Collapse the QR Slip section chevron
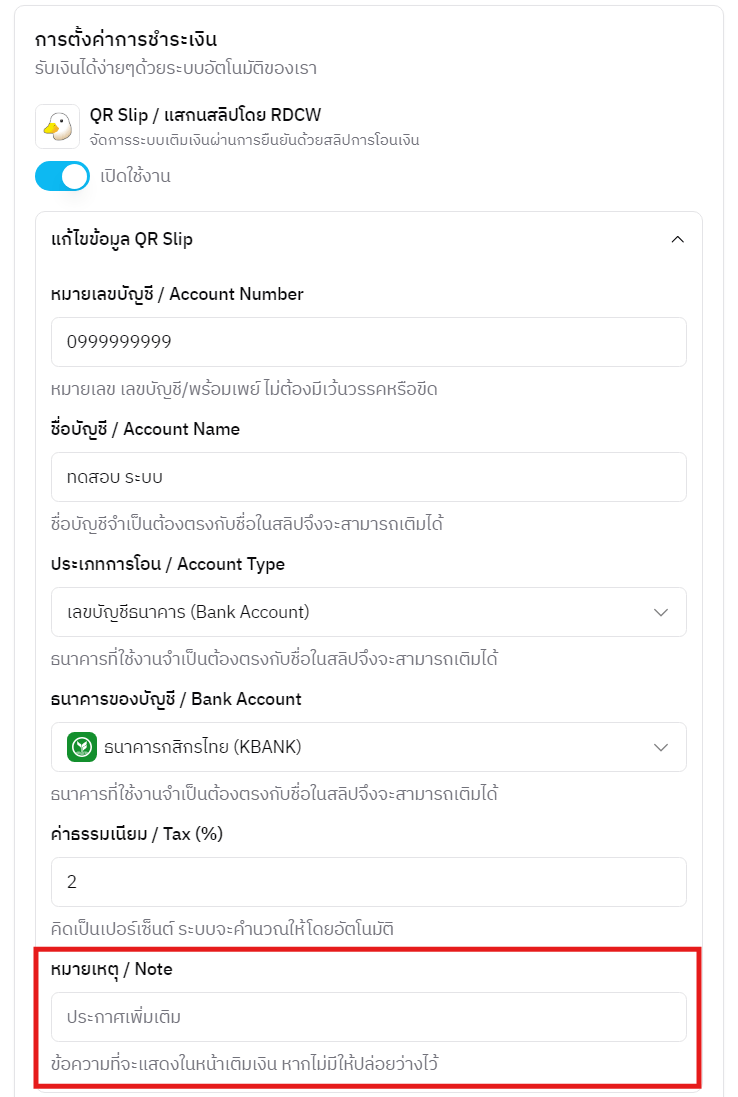Viewport: 738px width, 1097px height. [677, 240]
